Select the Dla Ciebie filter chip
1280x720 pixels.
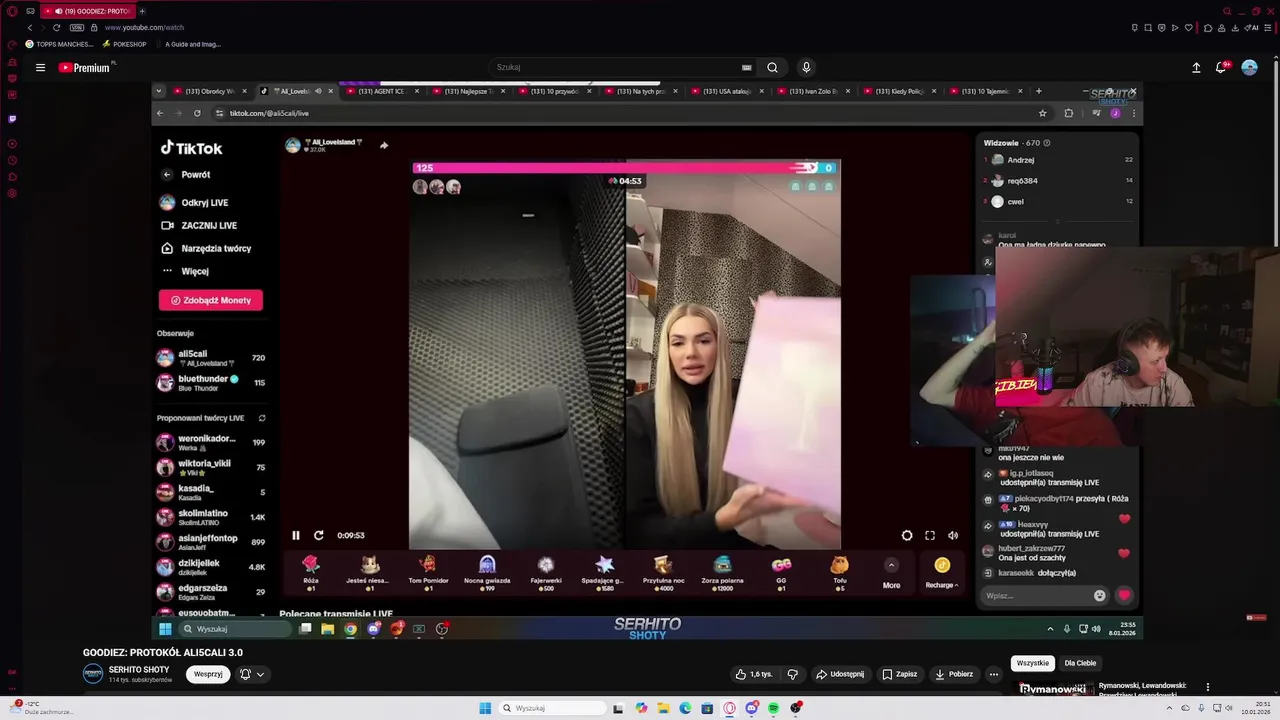coord(1080,663)
